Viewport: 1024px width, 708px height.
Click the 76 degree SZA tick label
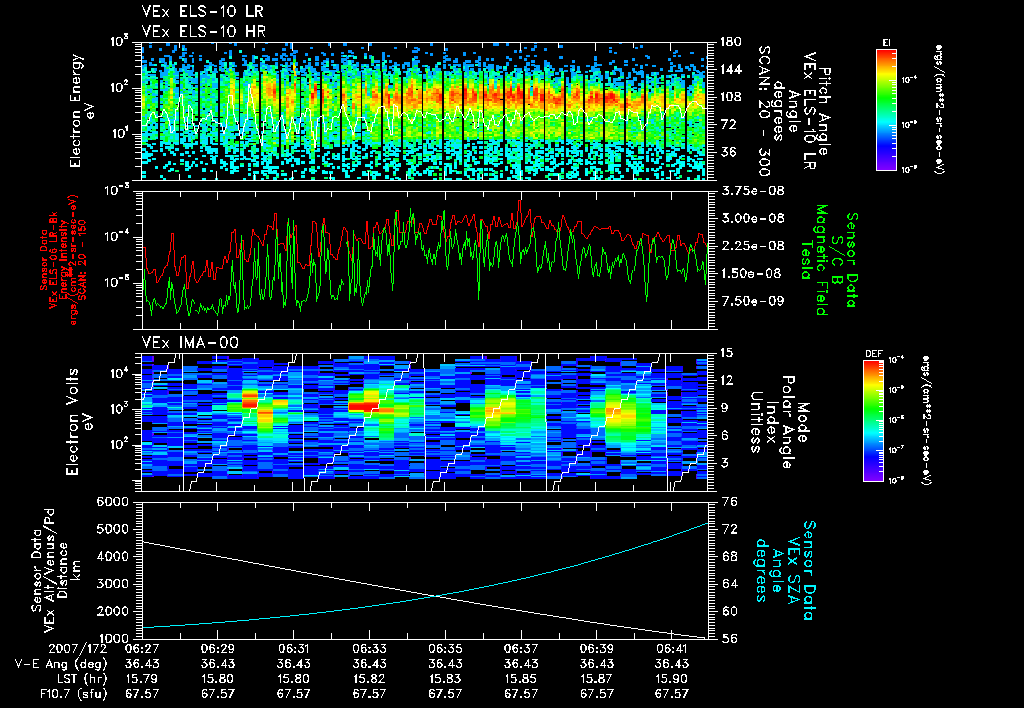point(729,502)
